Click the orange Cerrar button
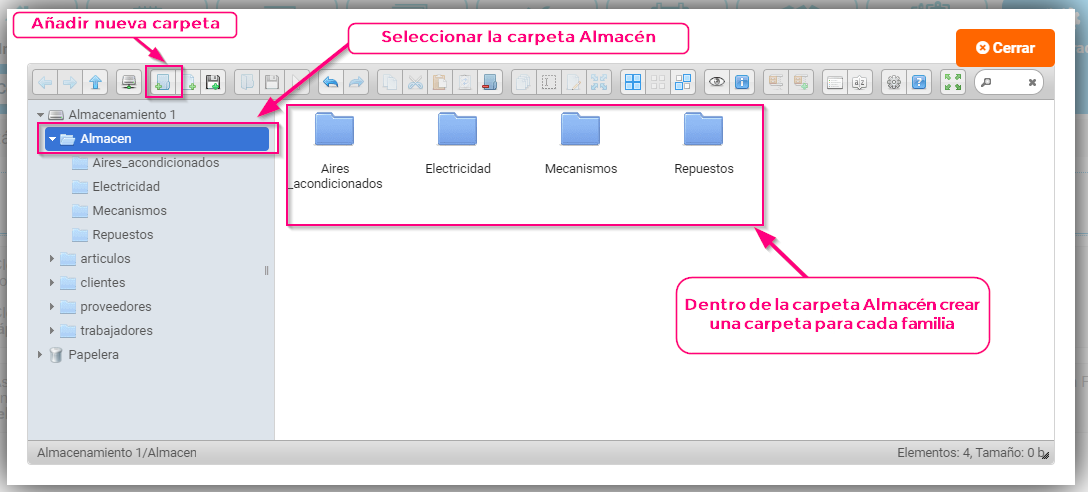 click(x=1004, y=48)
